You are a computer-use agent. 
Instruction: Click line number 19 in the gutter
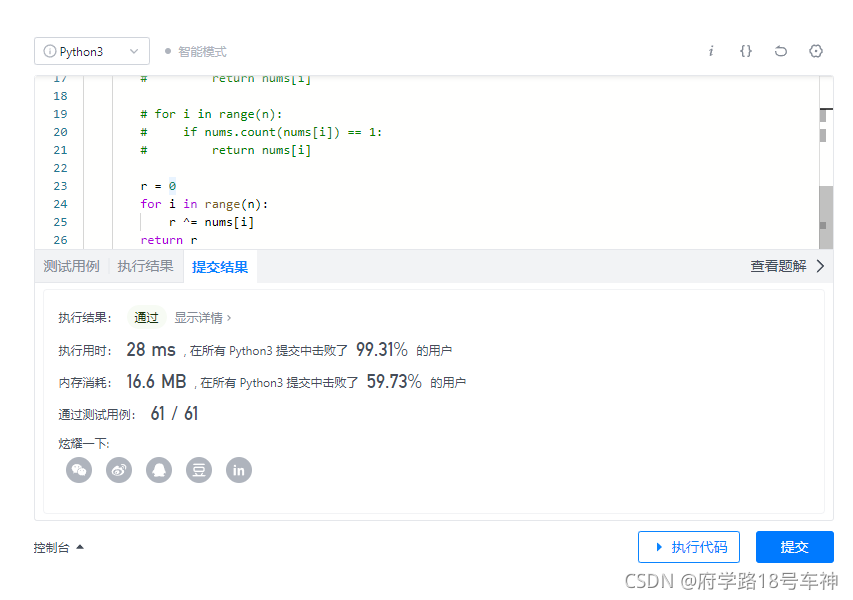coord(60,114)
